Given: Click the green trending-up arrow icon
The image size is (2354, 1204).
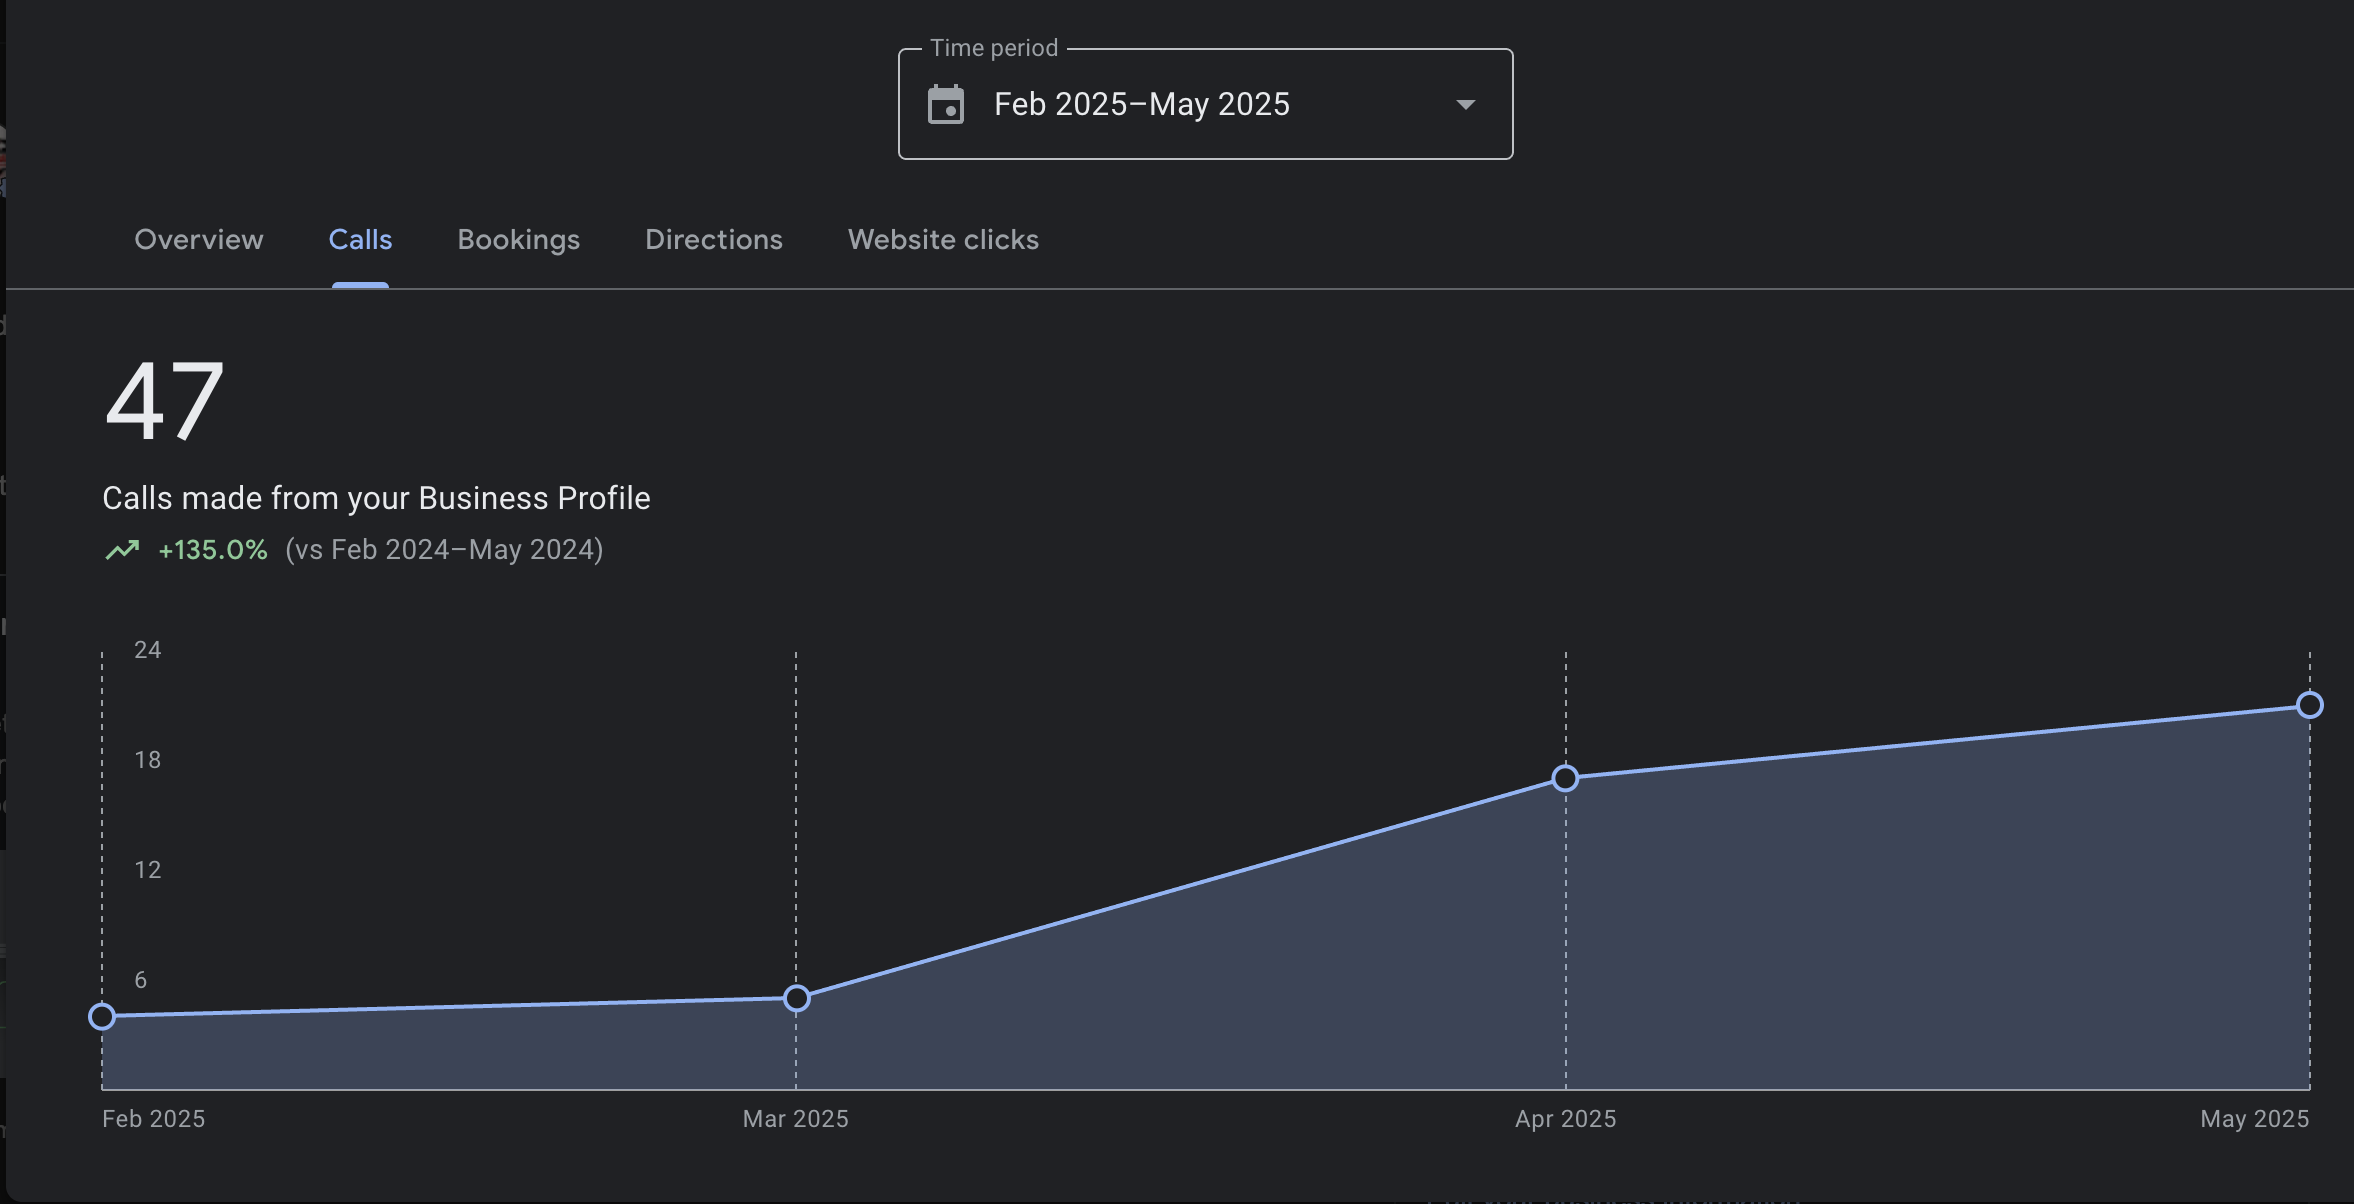Looking at the screenshot, I should tap(122, 550).
